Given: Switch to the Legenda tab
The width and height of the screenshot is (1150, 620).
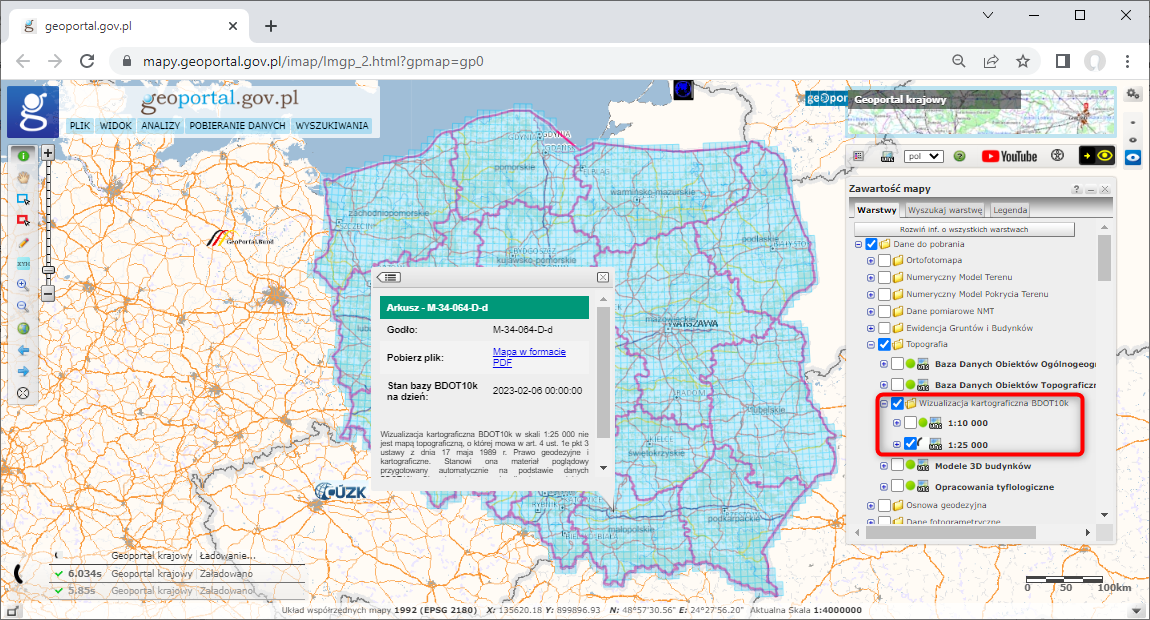Looking at the screenshot, I should coord(1009,210).
